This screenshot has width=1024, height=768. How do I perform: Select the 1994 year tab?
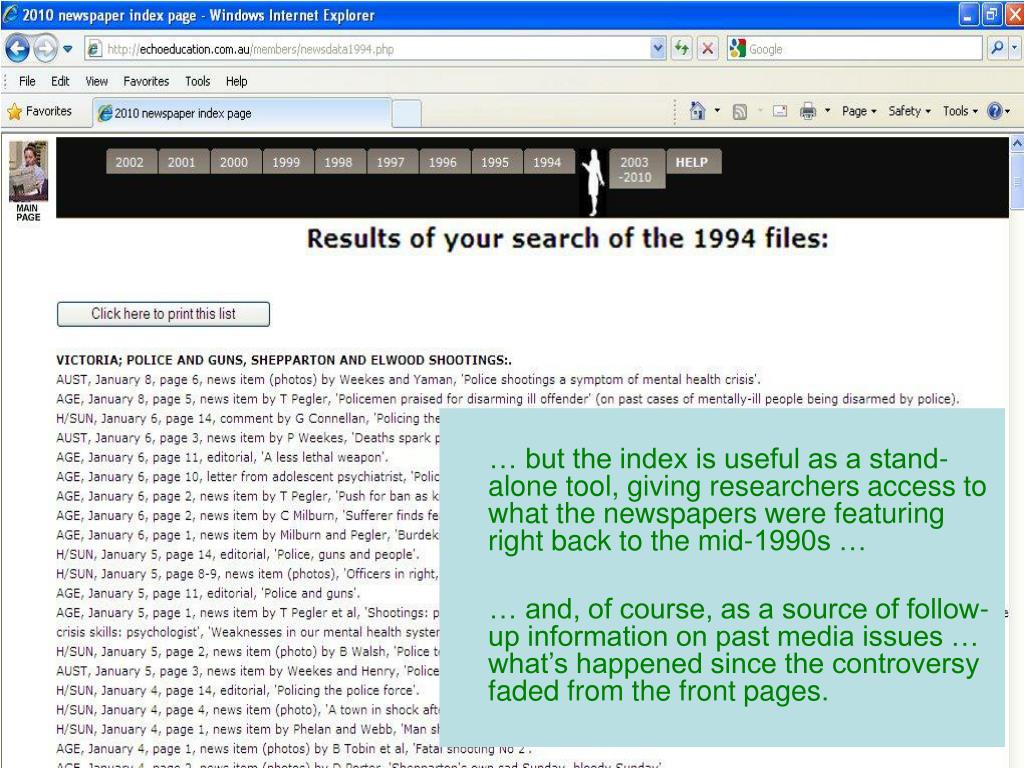pos(549,162)
